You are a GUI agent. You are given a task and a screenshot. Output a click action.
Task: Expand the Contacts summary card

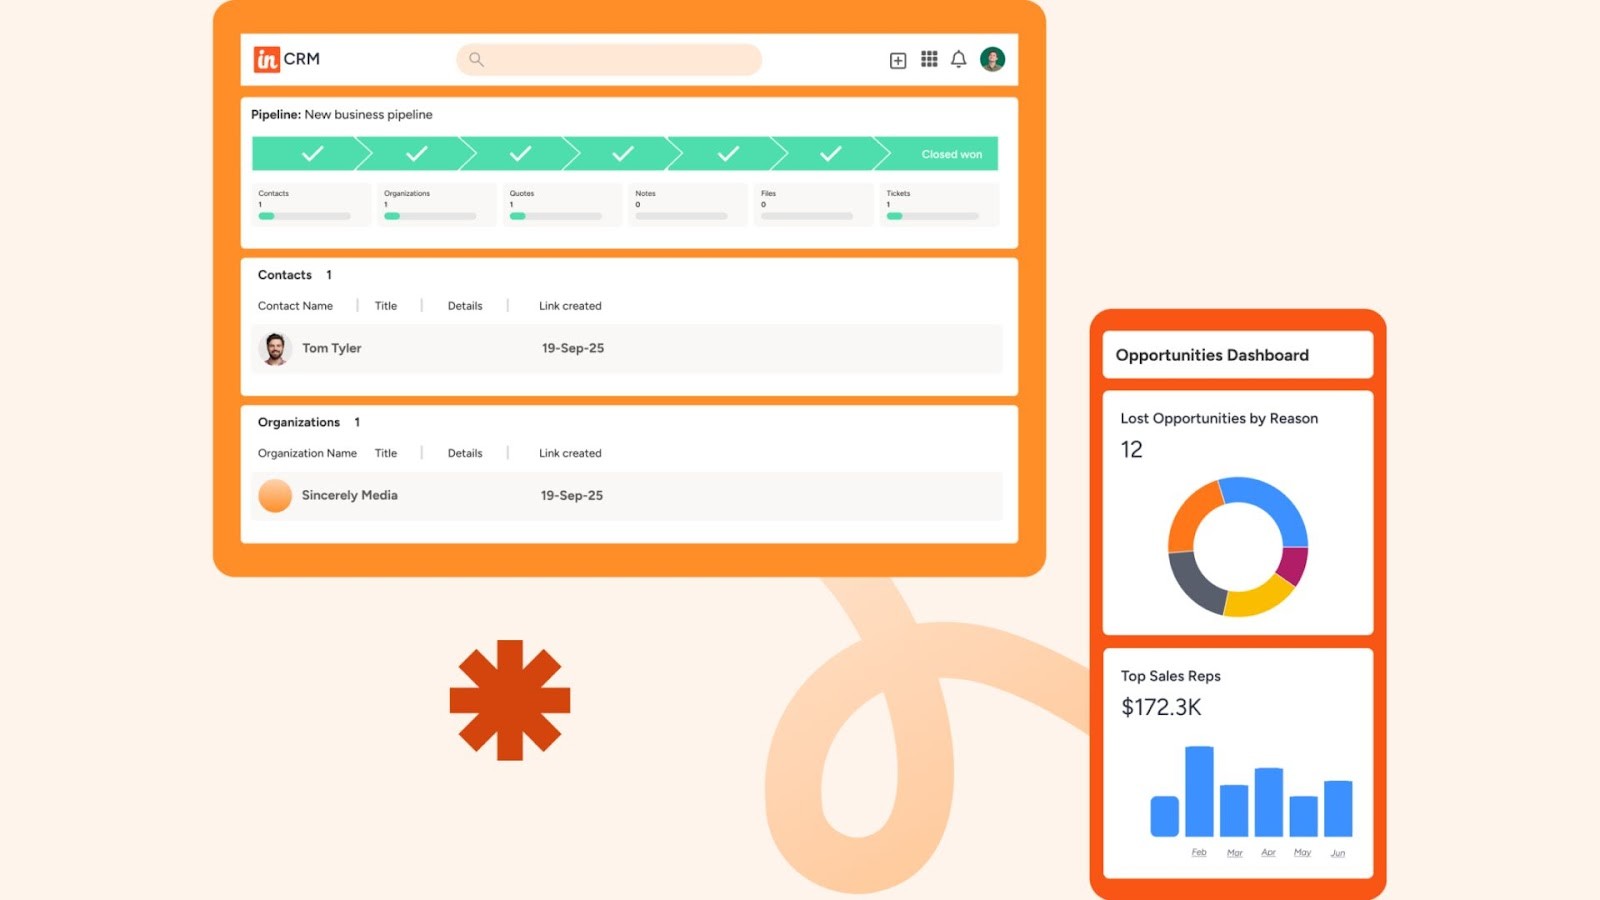click(308, 204)
